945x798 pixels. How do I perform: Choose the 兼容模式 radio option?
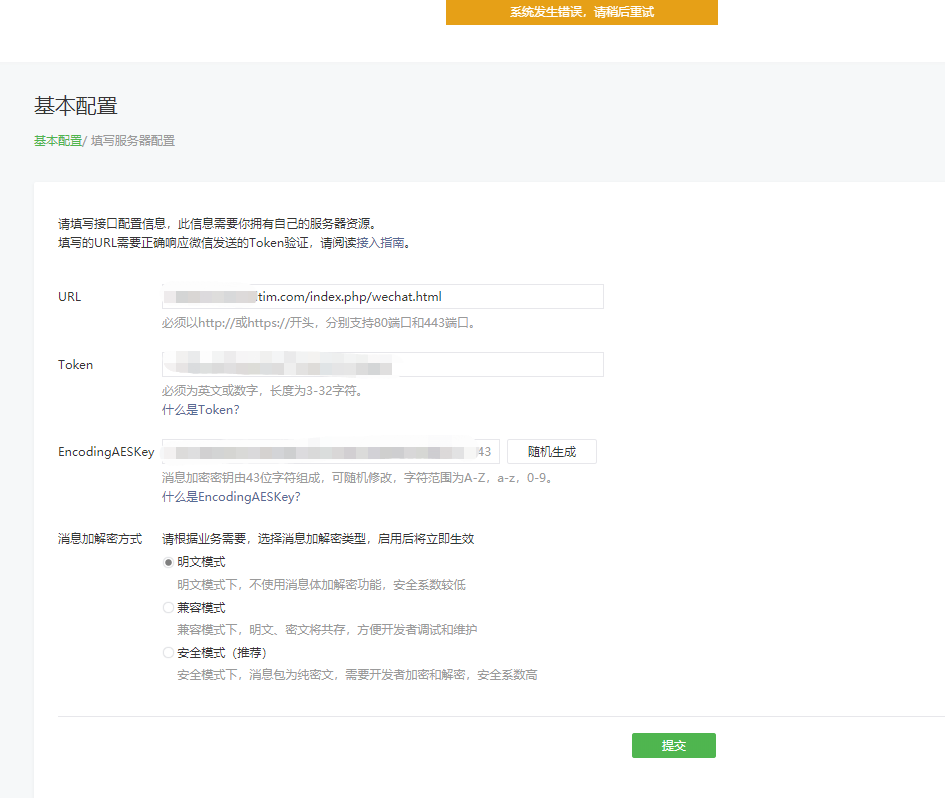(169, 608)
